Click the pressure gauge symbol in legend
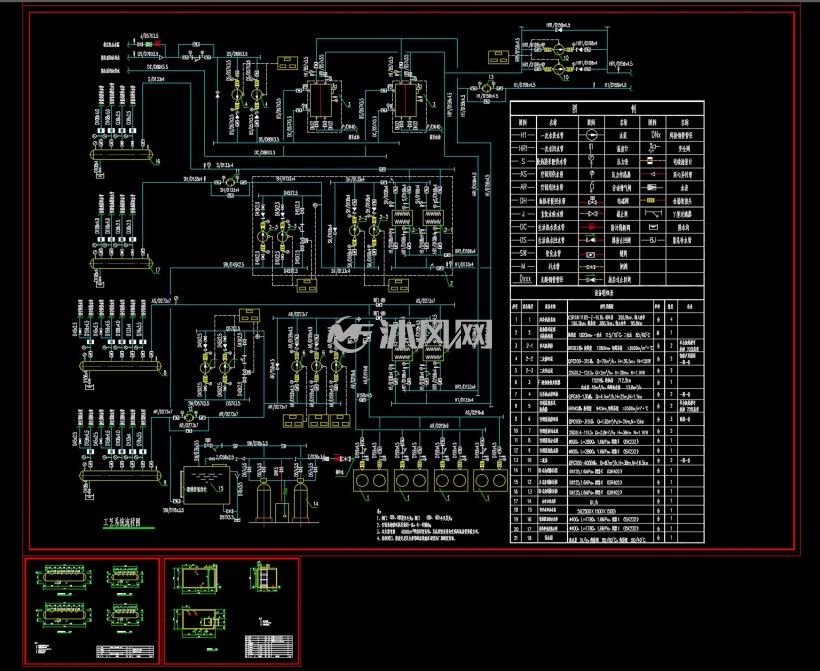This screenshot has height=671, width=820. (591, 162)
